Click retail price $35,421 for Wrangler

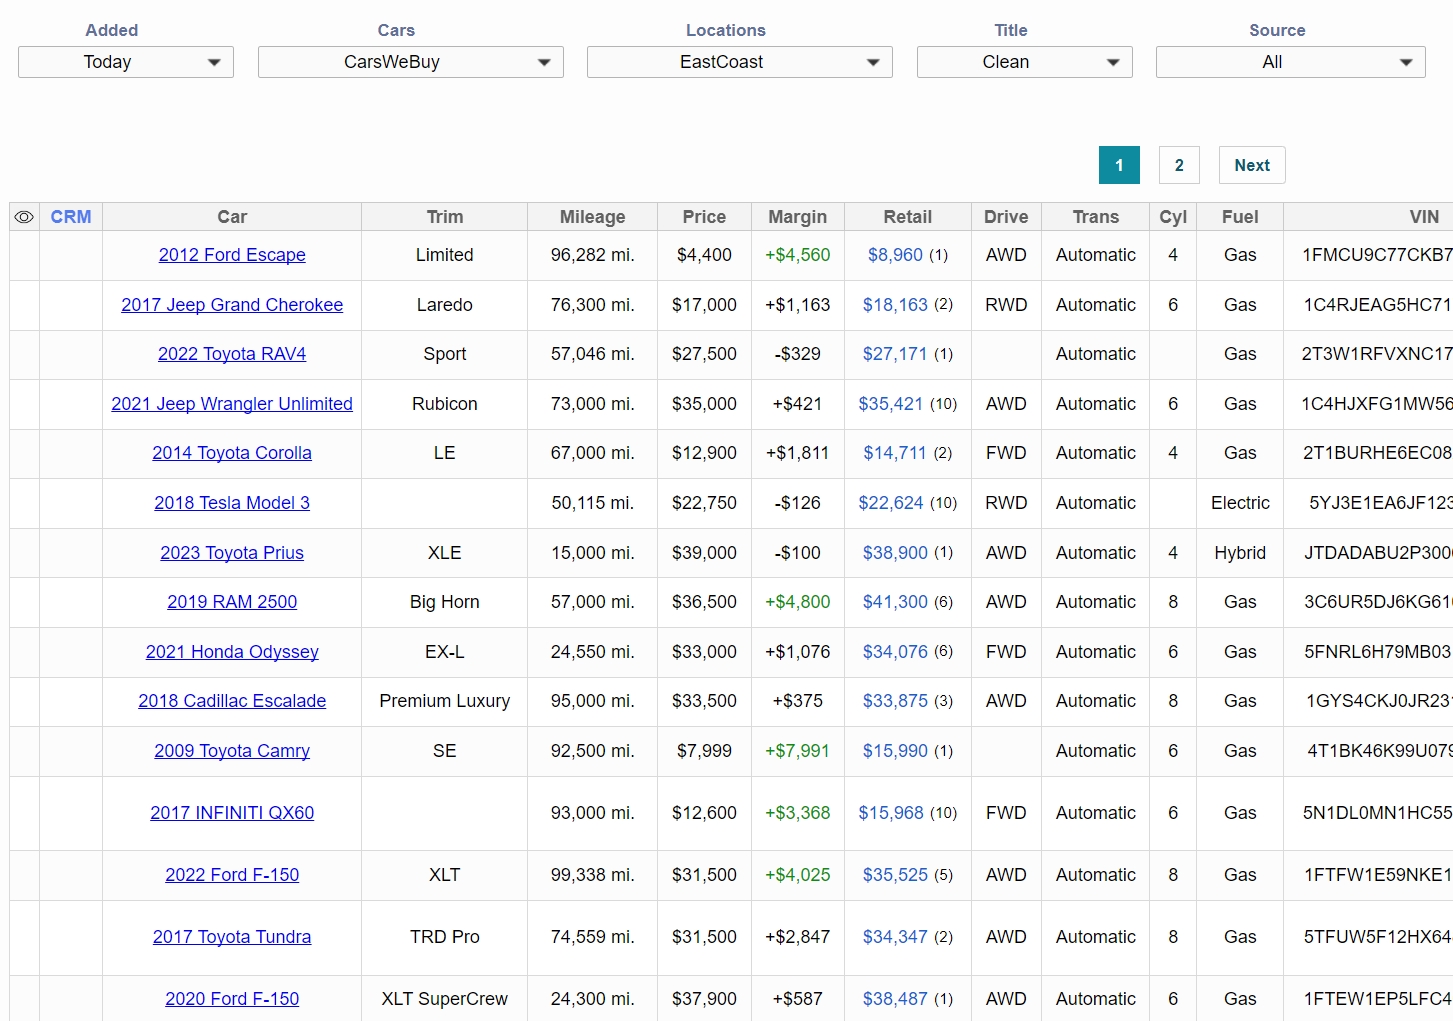coord(891,404)
